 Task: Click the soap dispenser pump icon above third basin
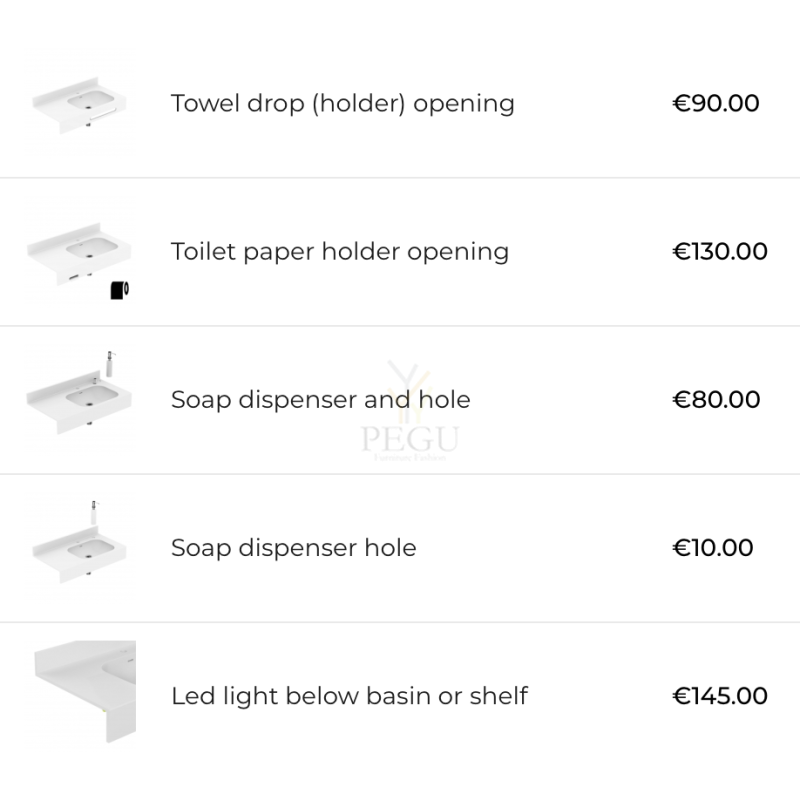pos(110,364)
